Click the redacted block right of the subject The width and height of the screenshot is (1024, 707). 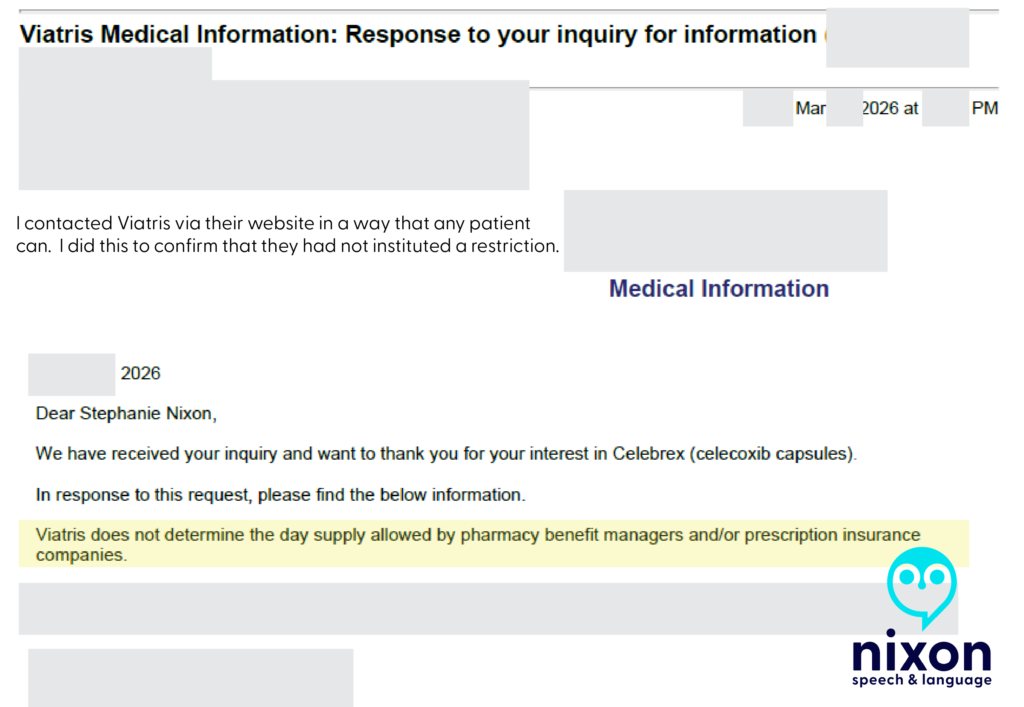tap(897, 38)
